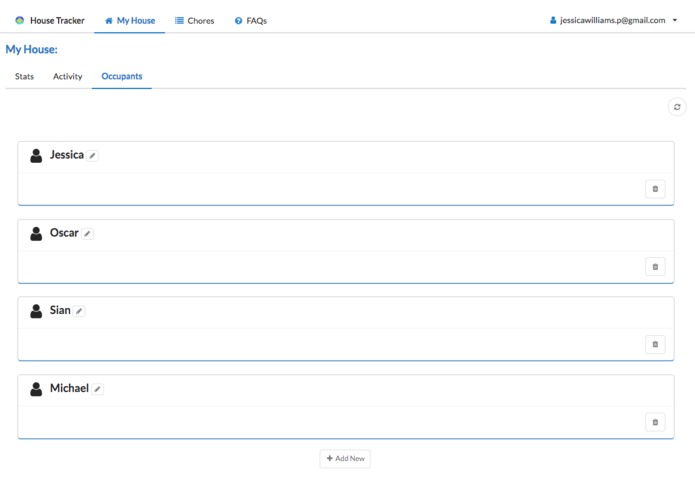Click the jessicawilliams.p@gmail.com account link
Screen dimensions: 695x494
pos(613,20)
